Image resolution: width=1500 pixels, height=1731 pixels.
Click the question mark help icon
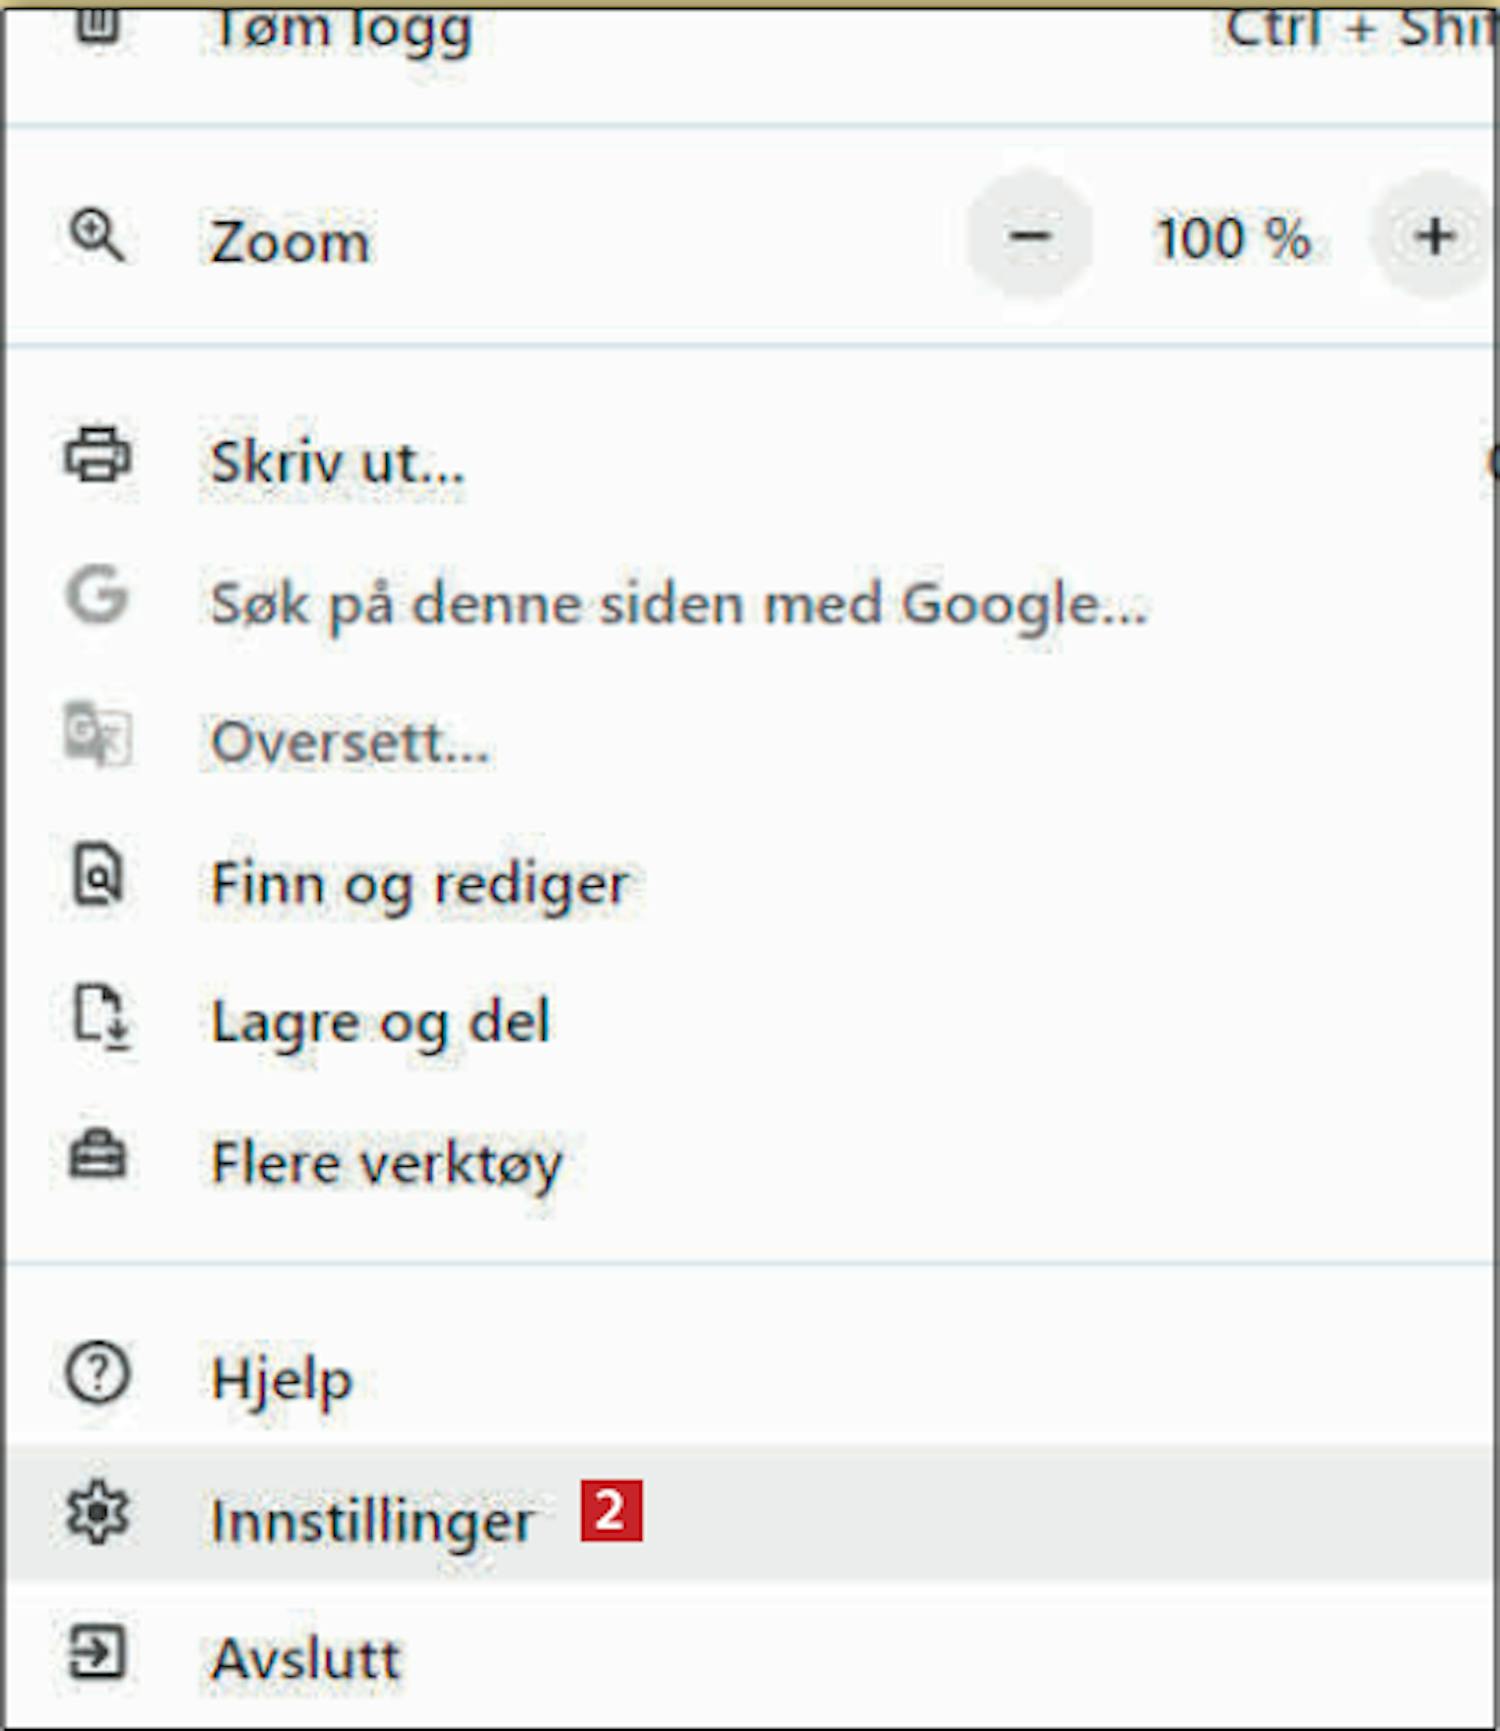tap(97, 1373)
